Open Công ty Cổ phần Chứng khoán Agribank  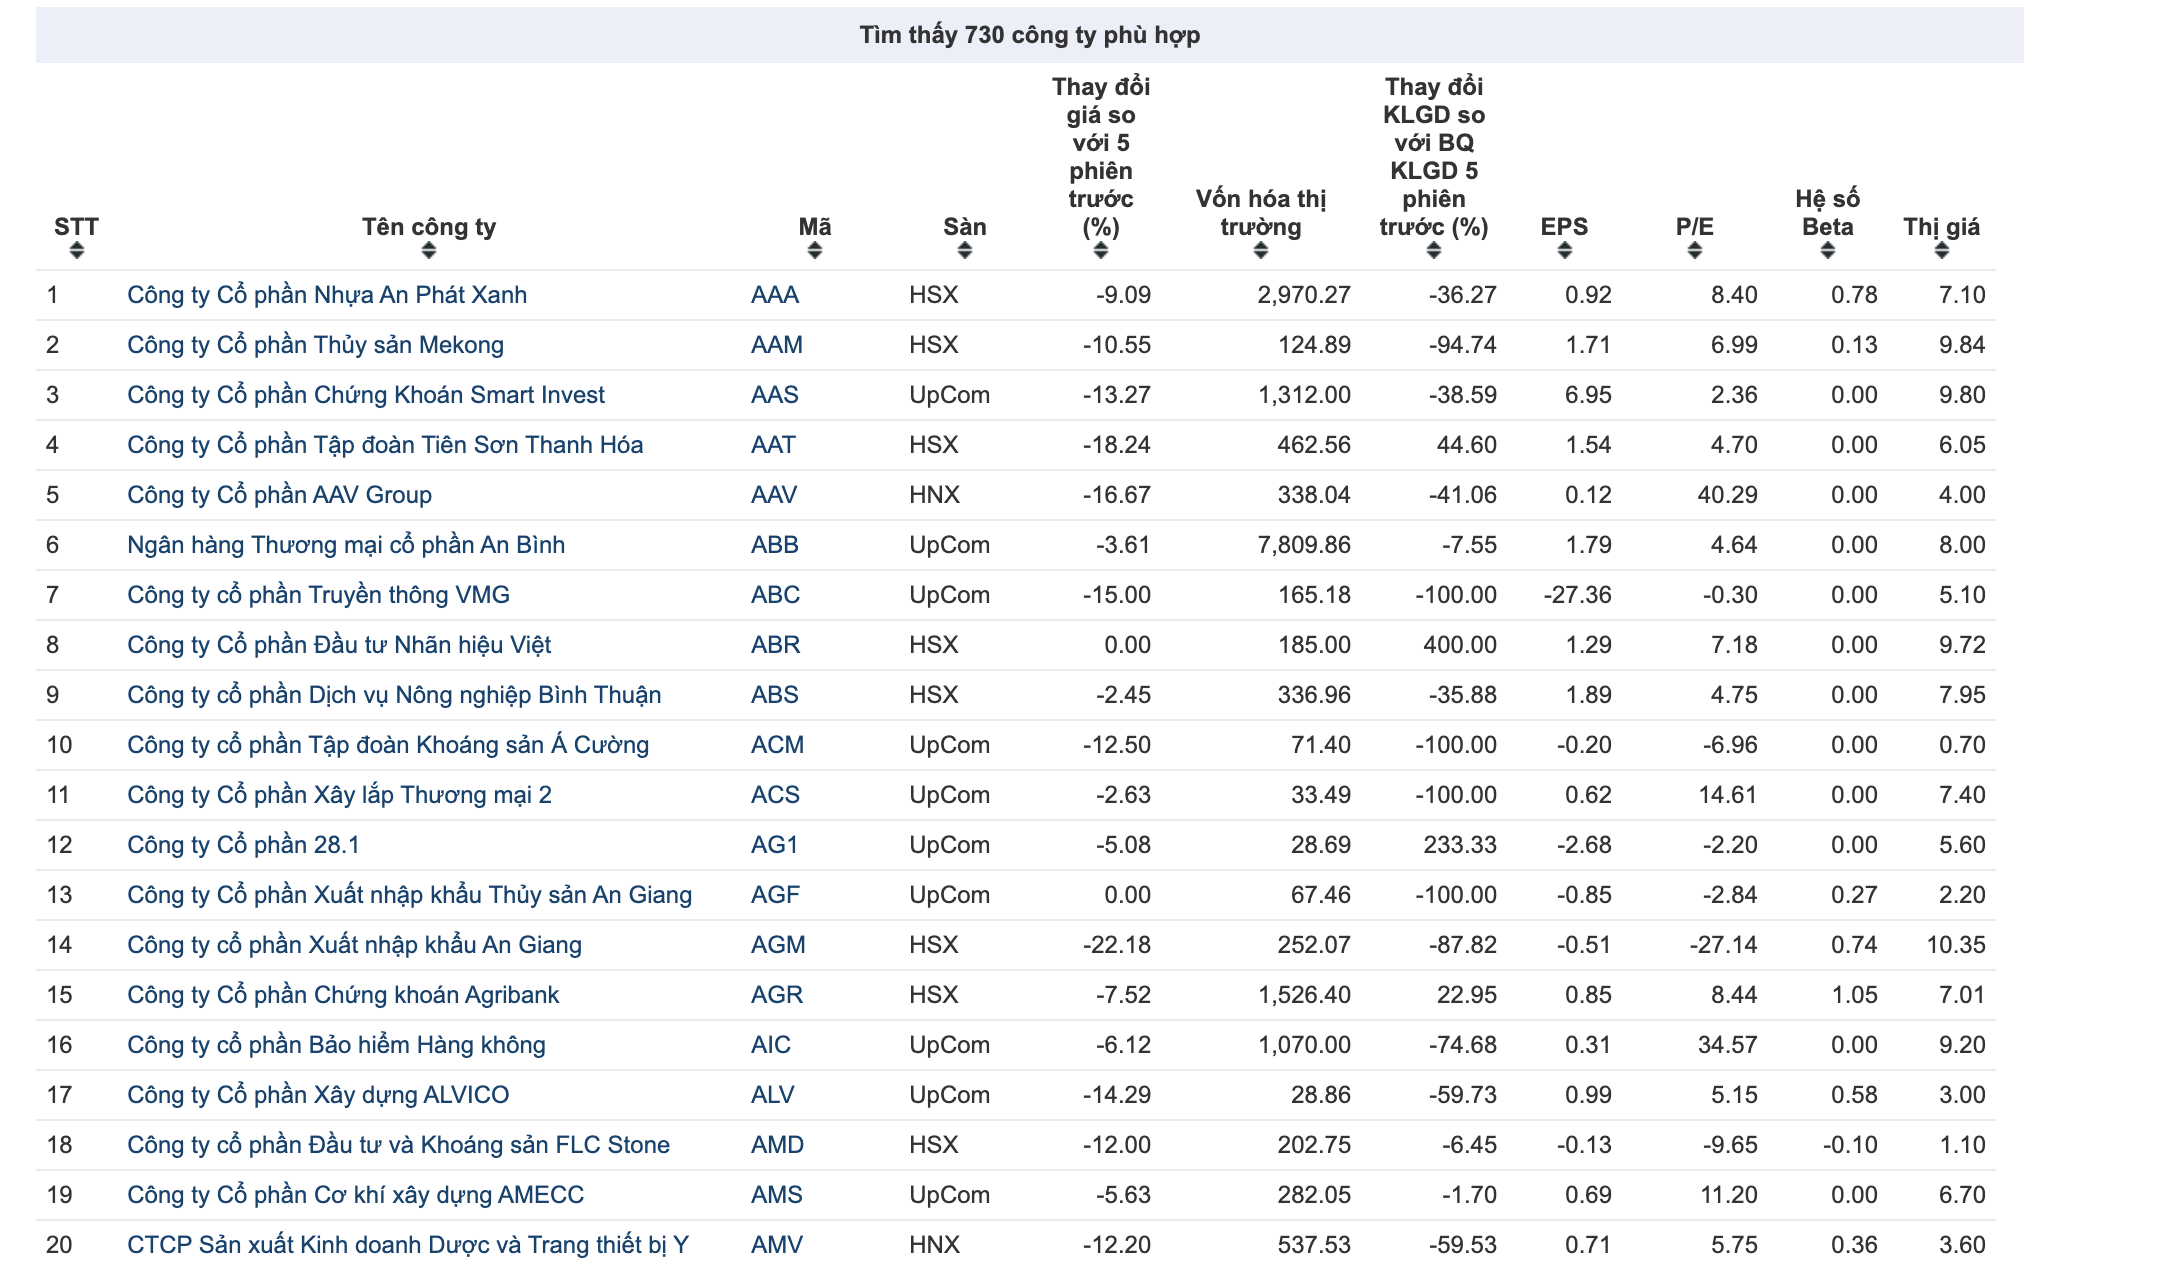click(x=342, y=995)
